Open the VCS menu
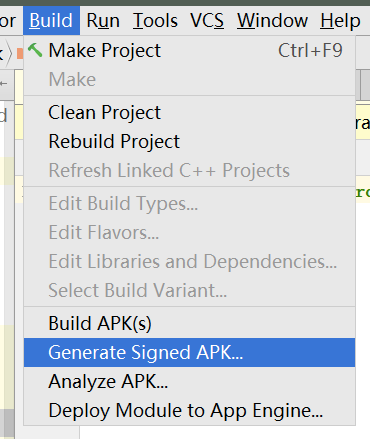370x439 pixels. [x=207, y=21]
